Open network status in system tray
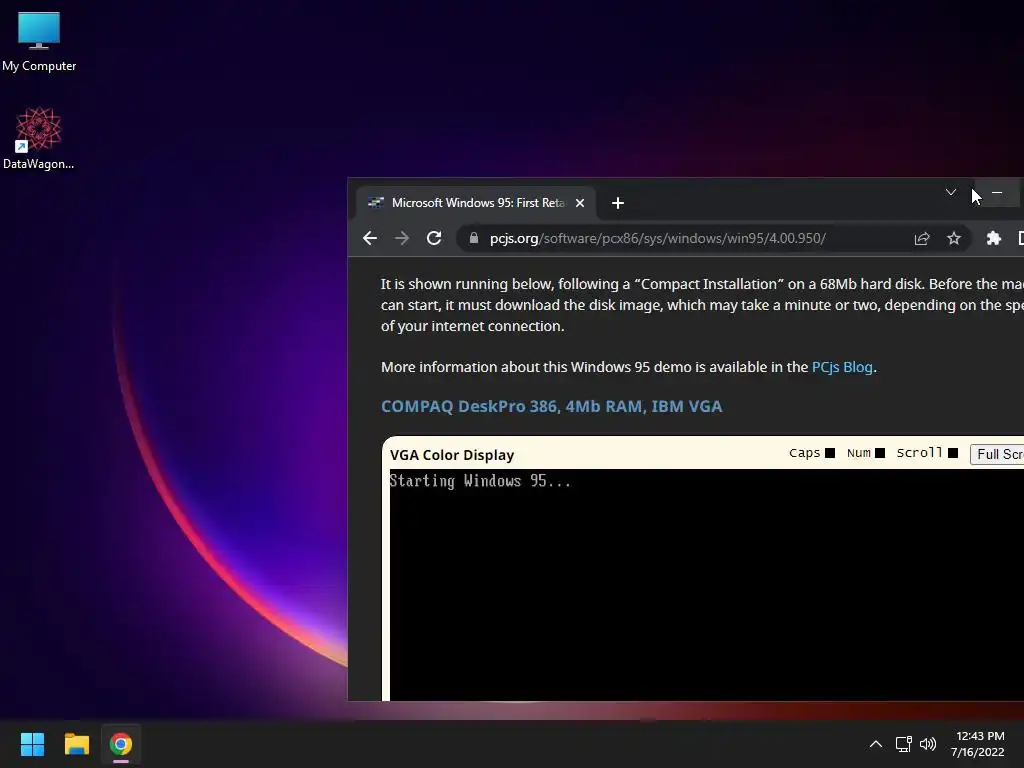This screenshot has width=1024, height=768. click(x=903, y=744)
